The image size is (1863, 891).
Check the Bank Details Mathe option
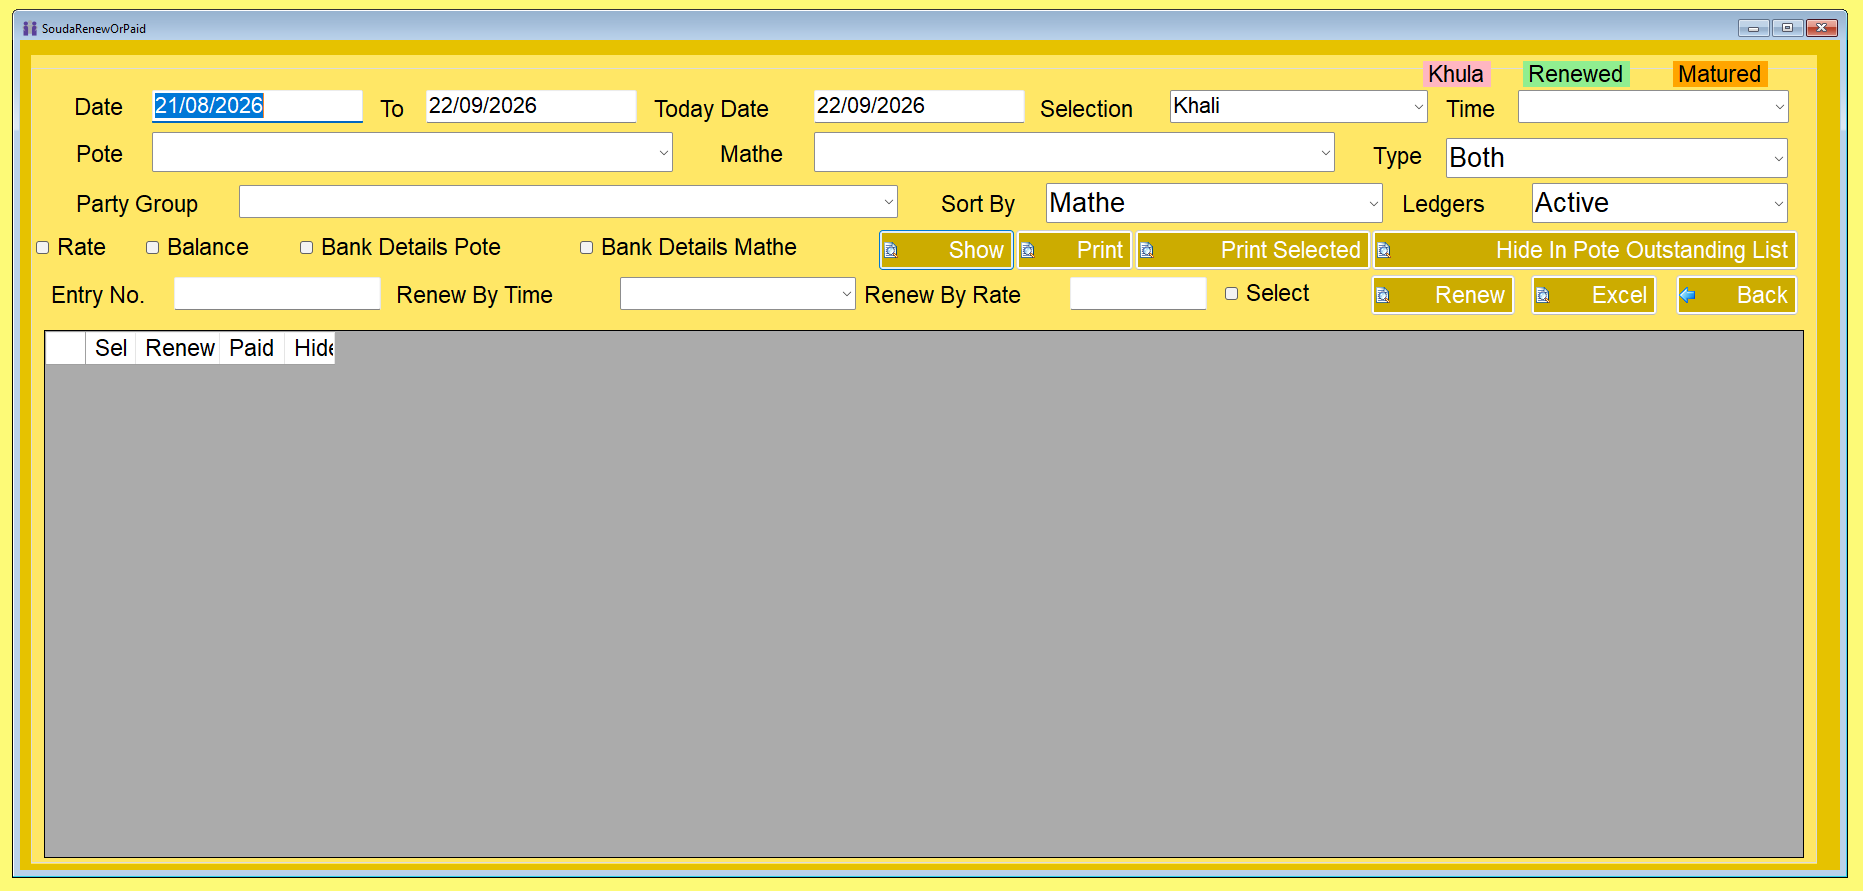click(587, 248)
